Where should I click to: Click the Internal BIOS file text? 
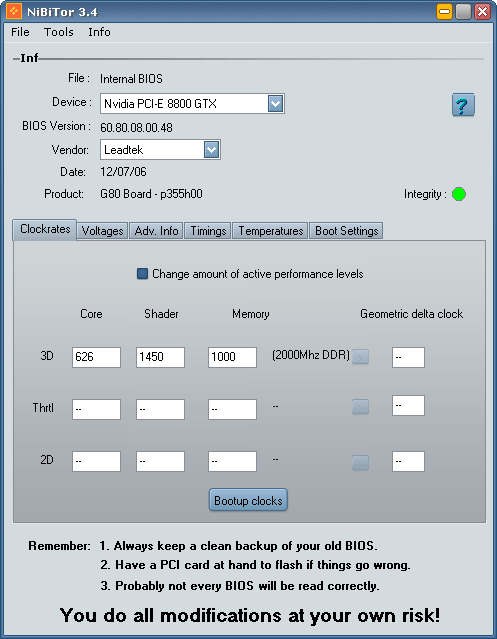coord(131,79)
